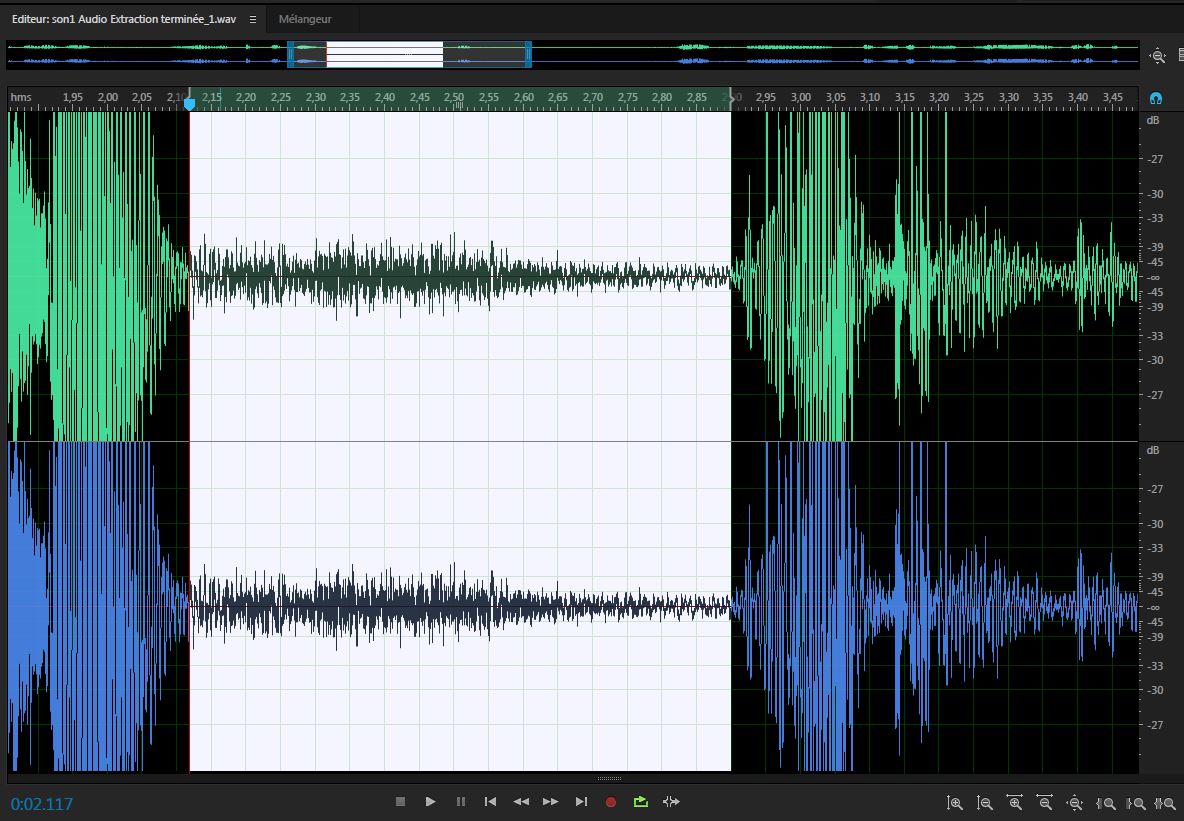Move playhead to previous marker

(x=490, y=802)
